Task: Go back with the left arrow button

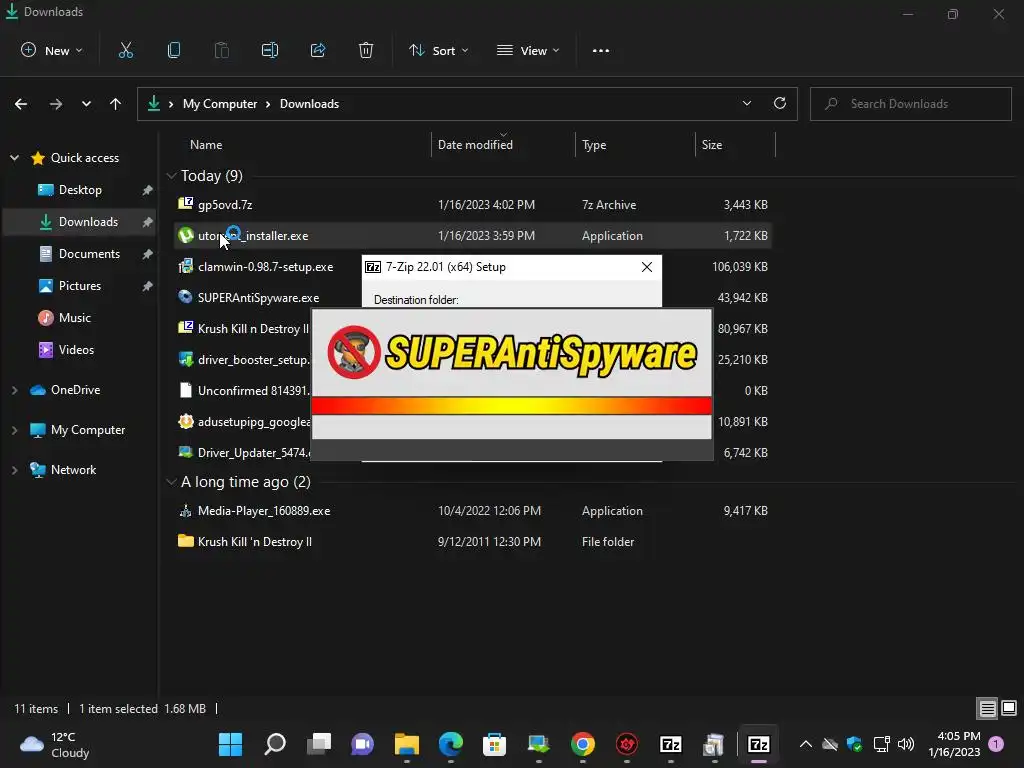Action: point(21,104)
